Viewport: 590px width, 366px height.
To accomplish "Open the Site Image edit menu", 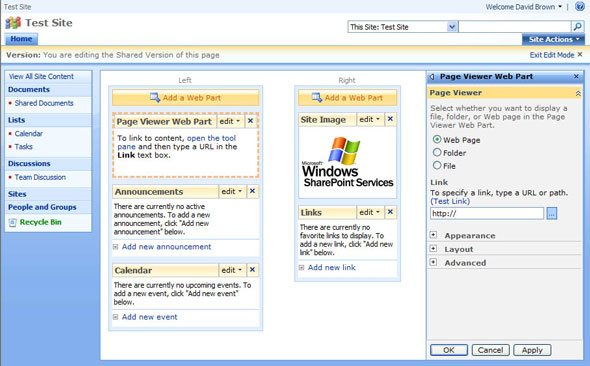I will click(370, 119).
